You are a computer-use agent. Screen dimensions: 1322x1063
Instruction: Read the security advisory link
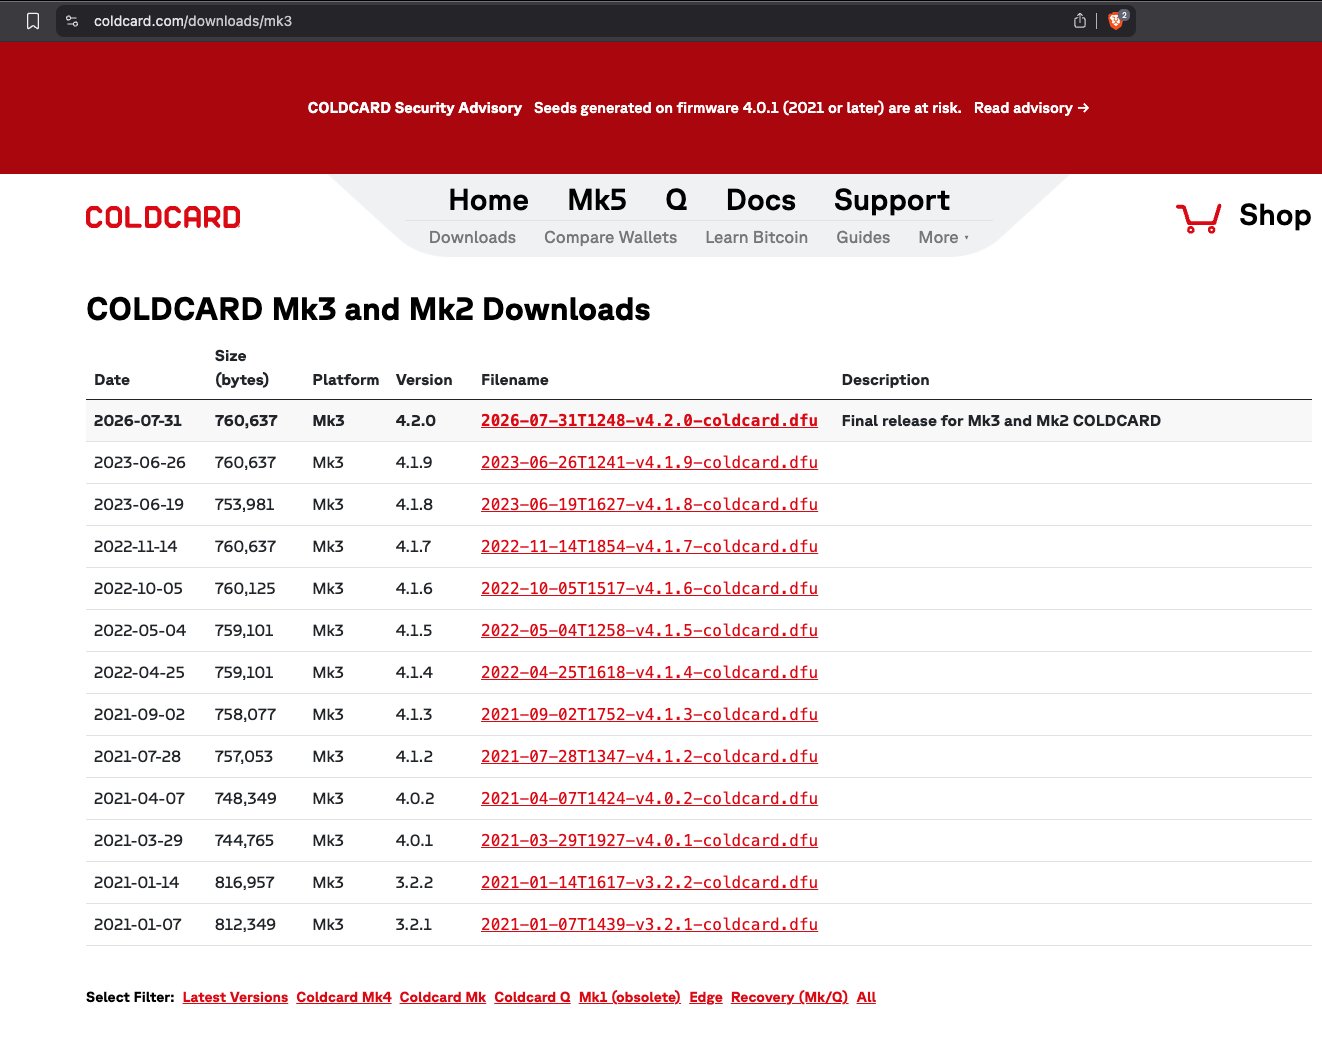click(x=1031, y=108)
